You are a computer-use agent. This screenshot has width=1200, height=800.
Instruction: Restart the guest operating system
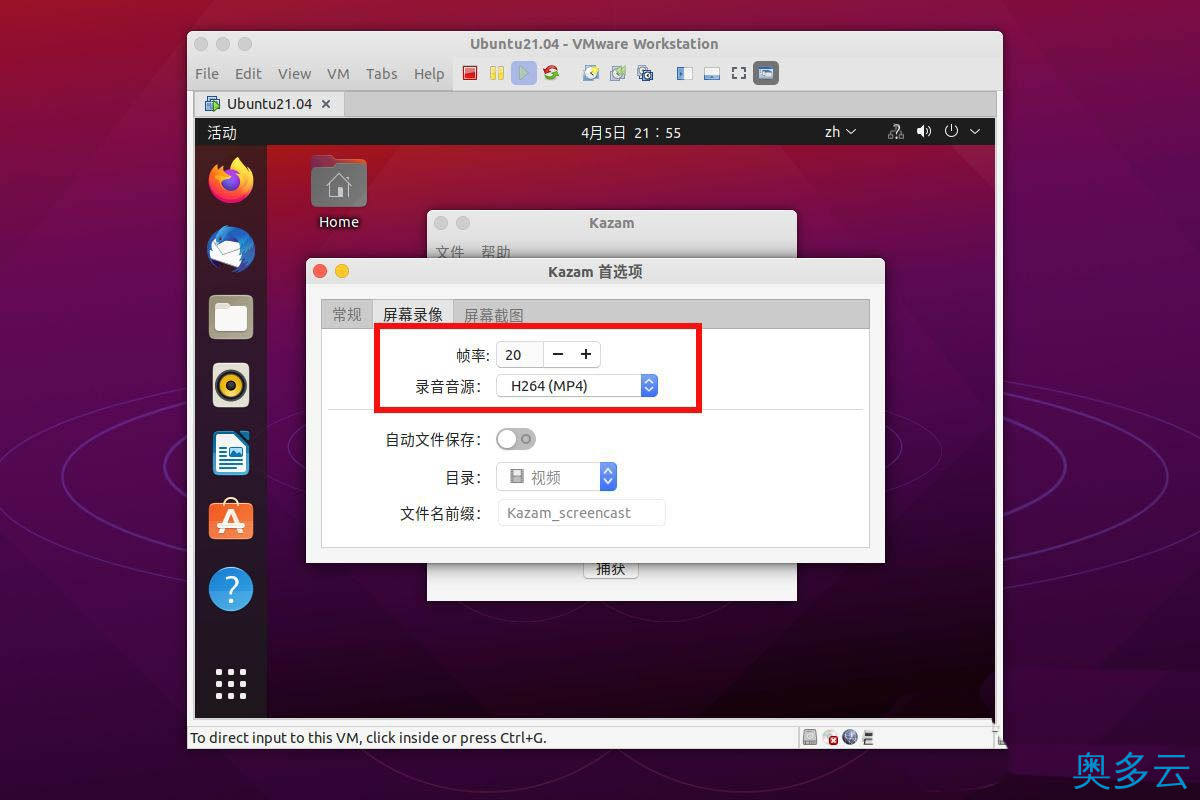(551, 72)
